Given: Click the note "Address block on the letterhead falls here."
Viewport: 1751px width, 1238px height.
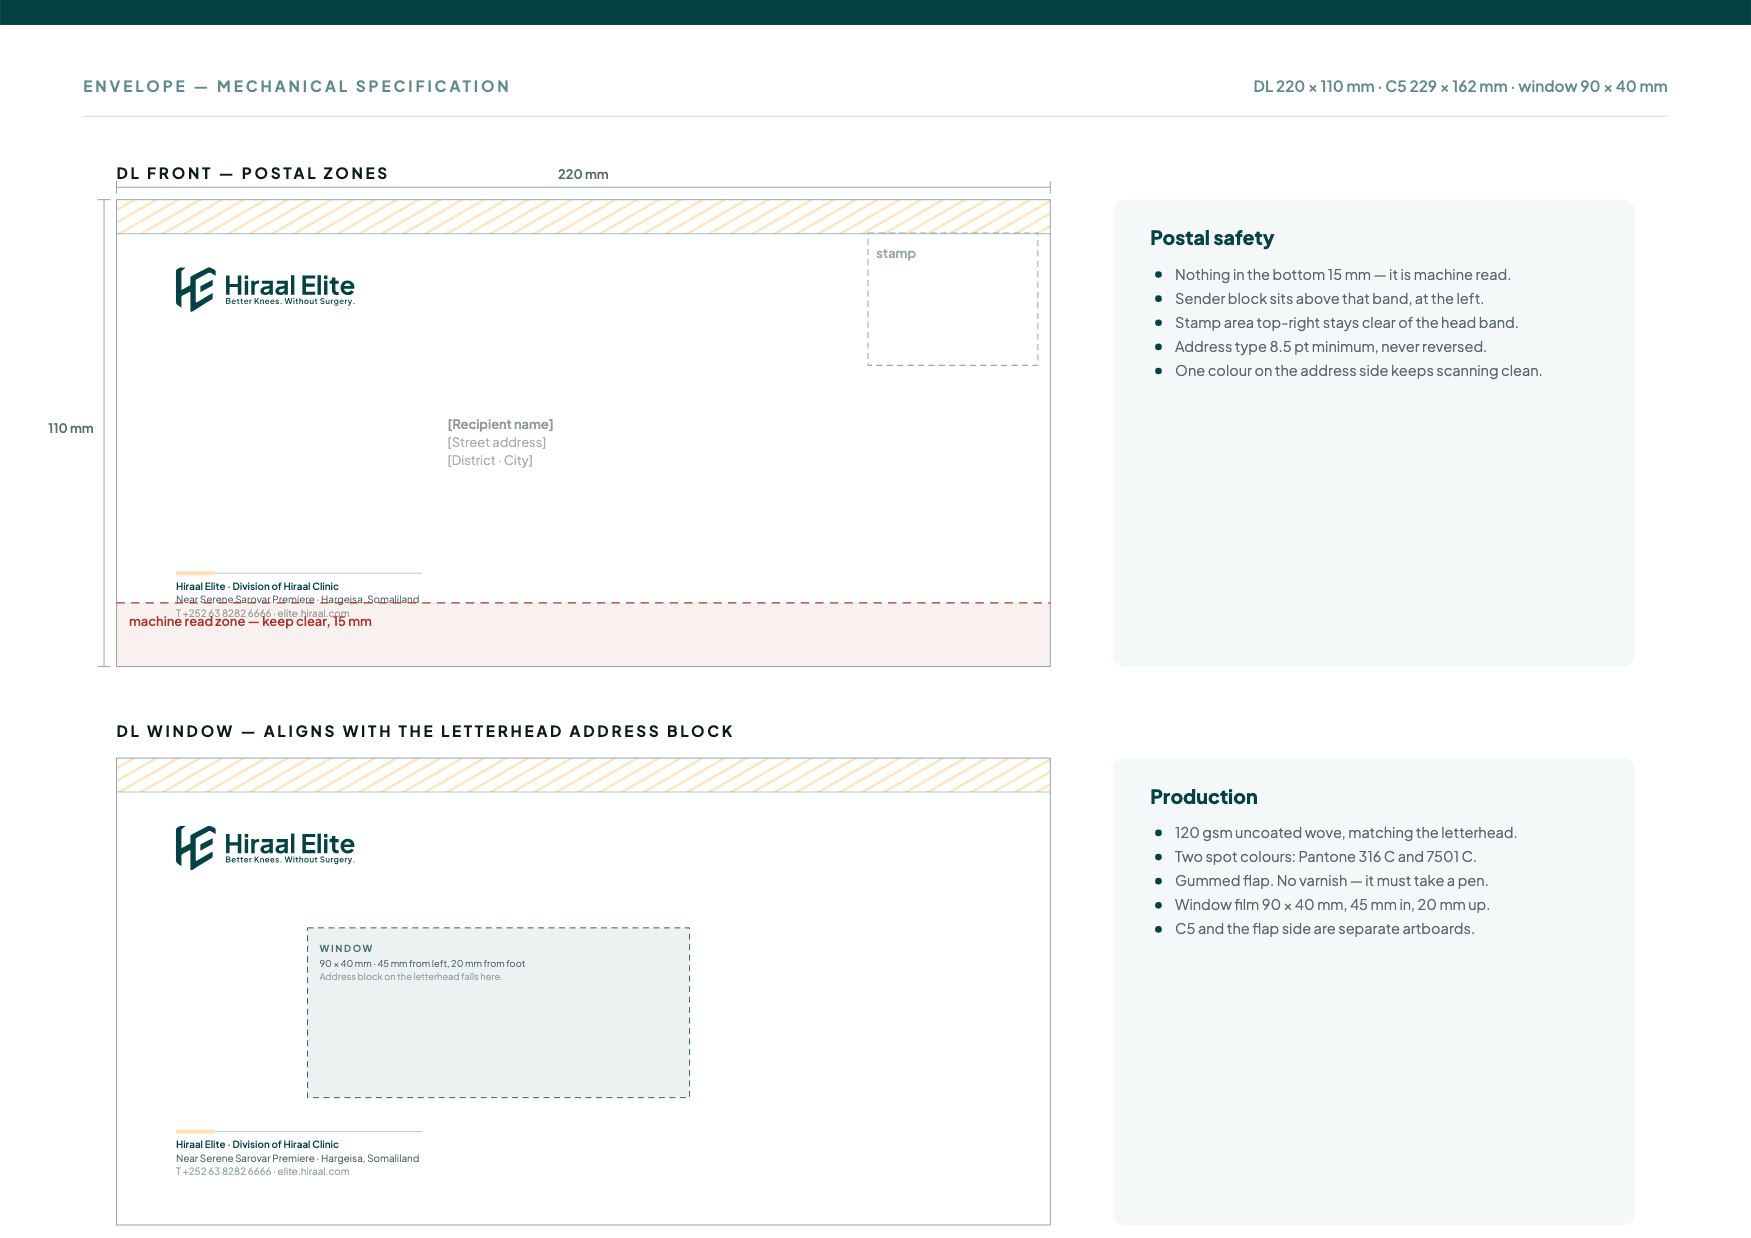Looking at the screenshot, I should pos(411,977).
